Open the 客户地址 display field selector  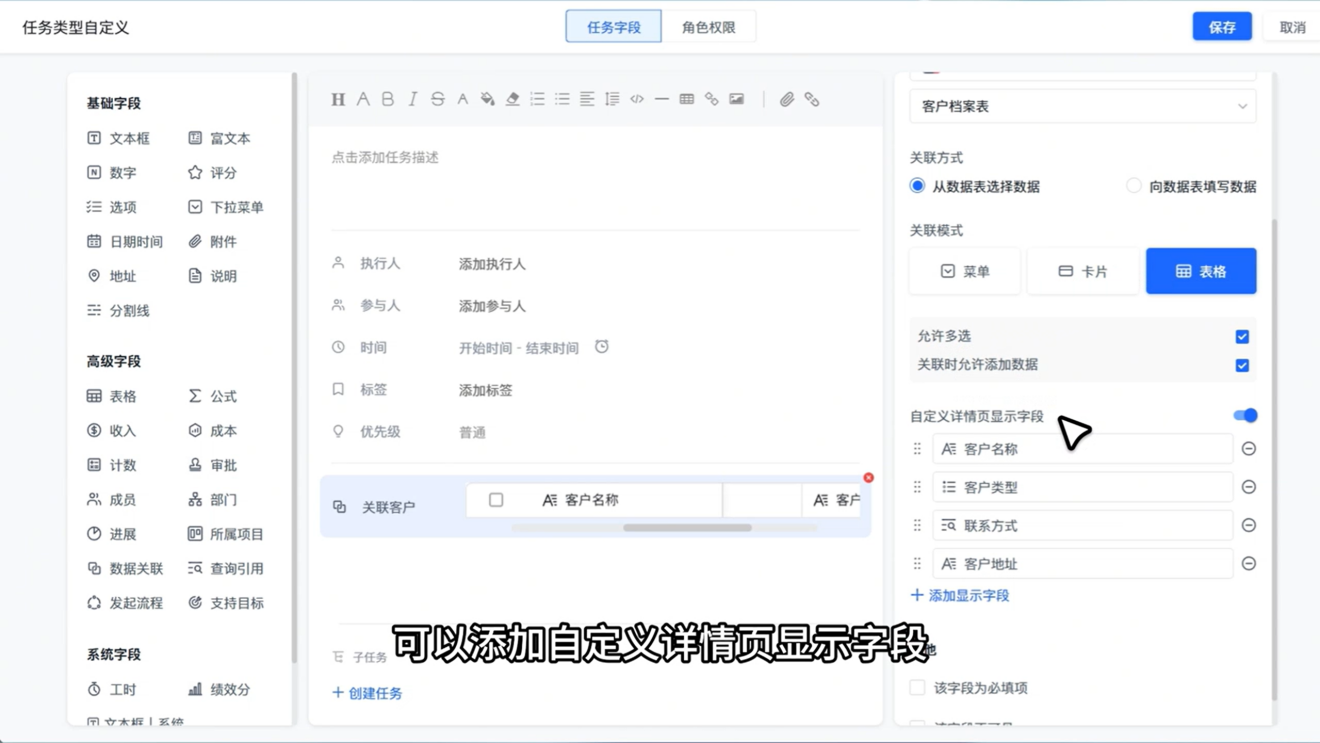click(1083, 564)
